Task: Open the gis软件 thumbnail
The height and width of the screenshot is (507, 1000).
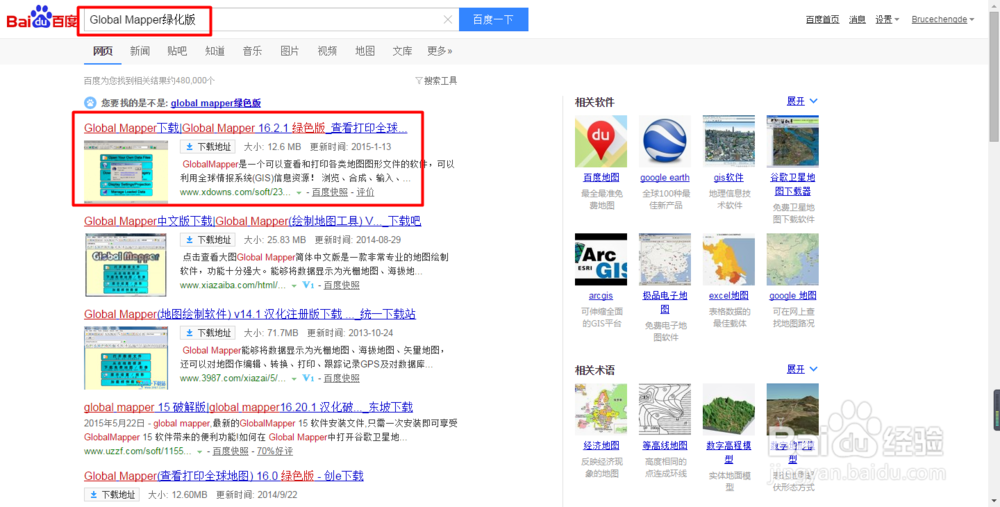Action: pos(728,142)
